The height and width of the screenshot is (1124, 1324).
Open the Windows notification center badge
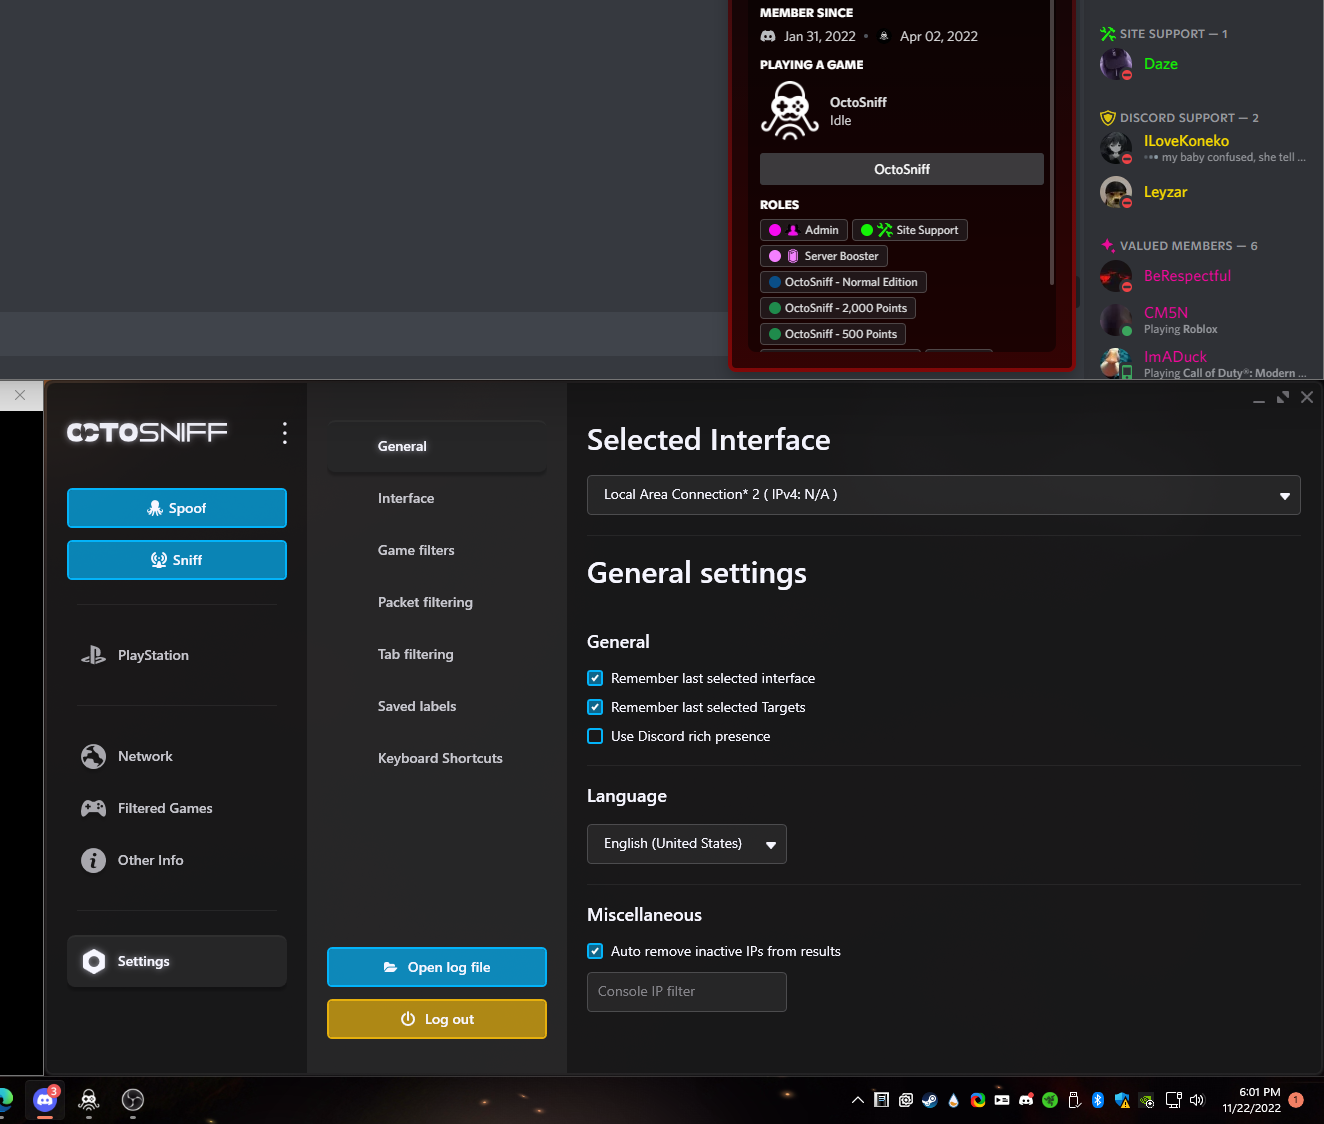pyautogui.click(x=1296, y=1100)
